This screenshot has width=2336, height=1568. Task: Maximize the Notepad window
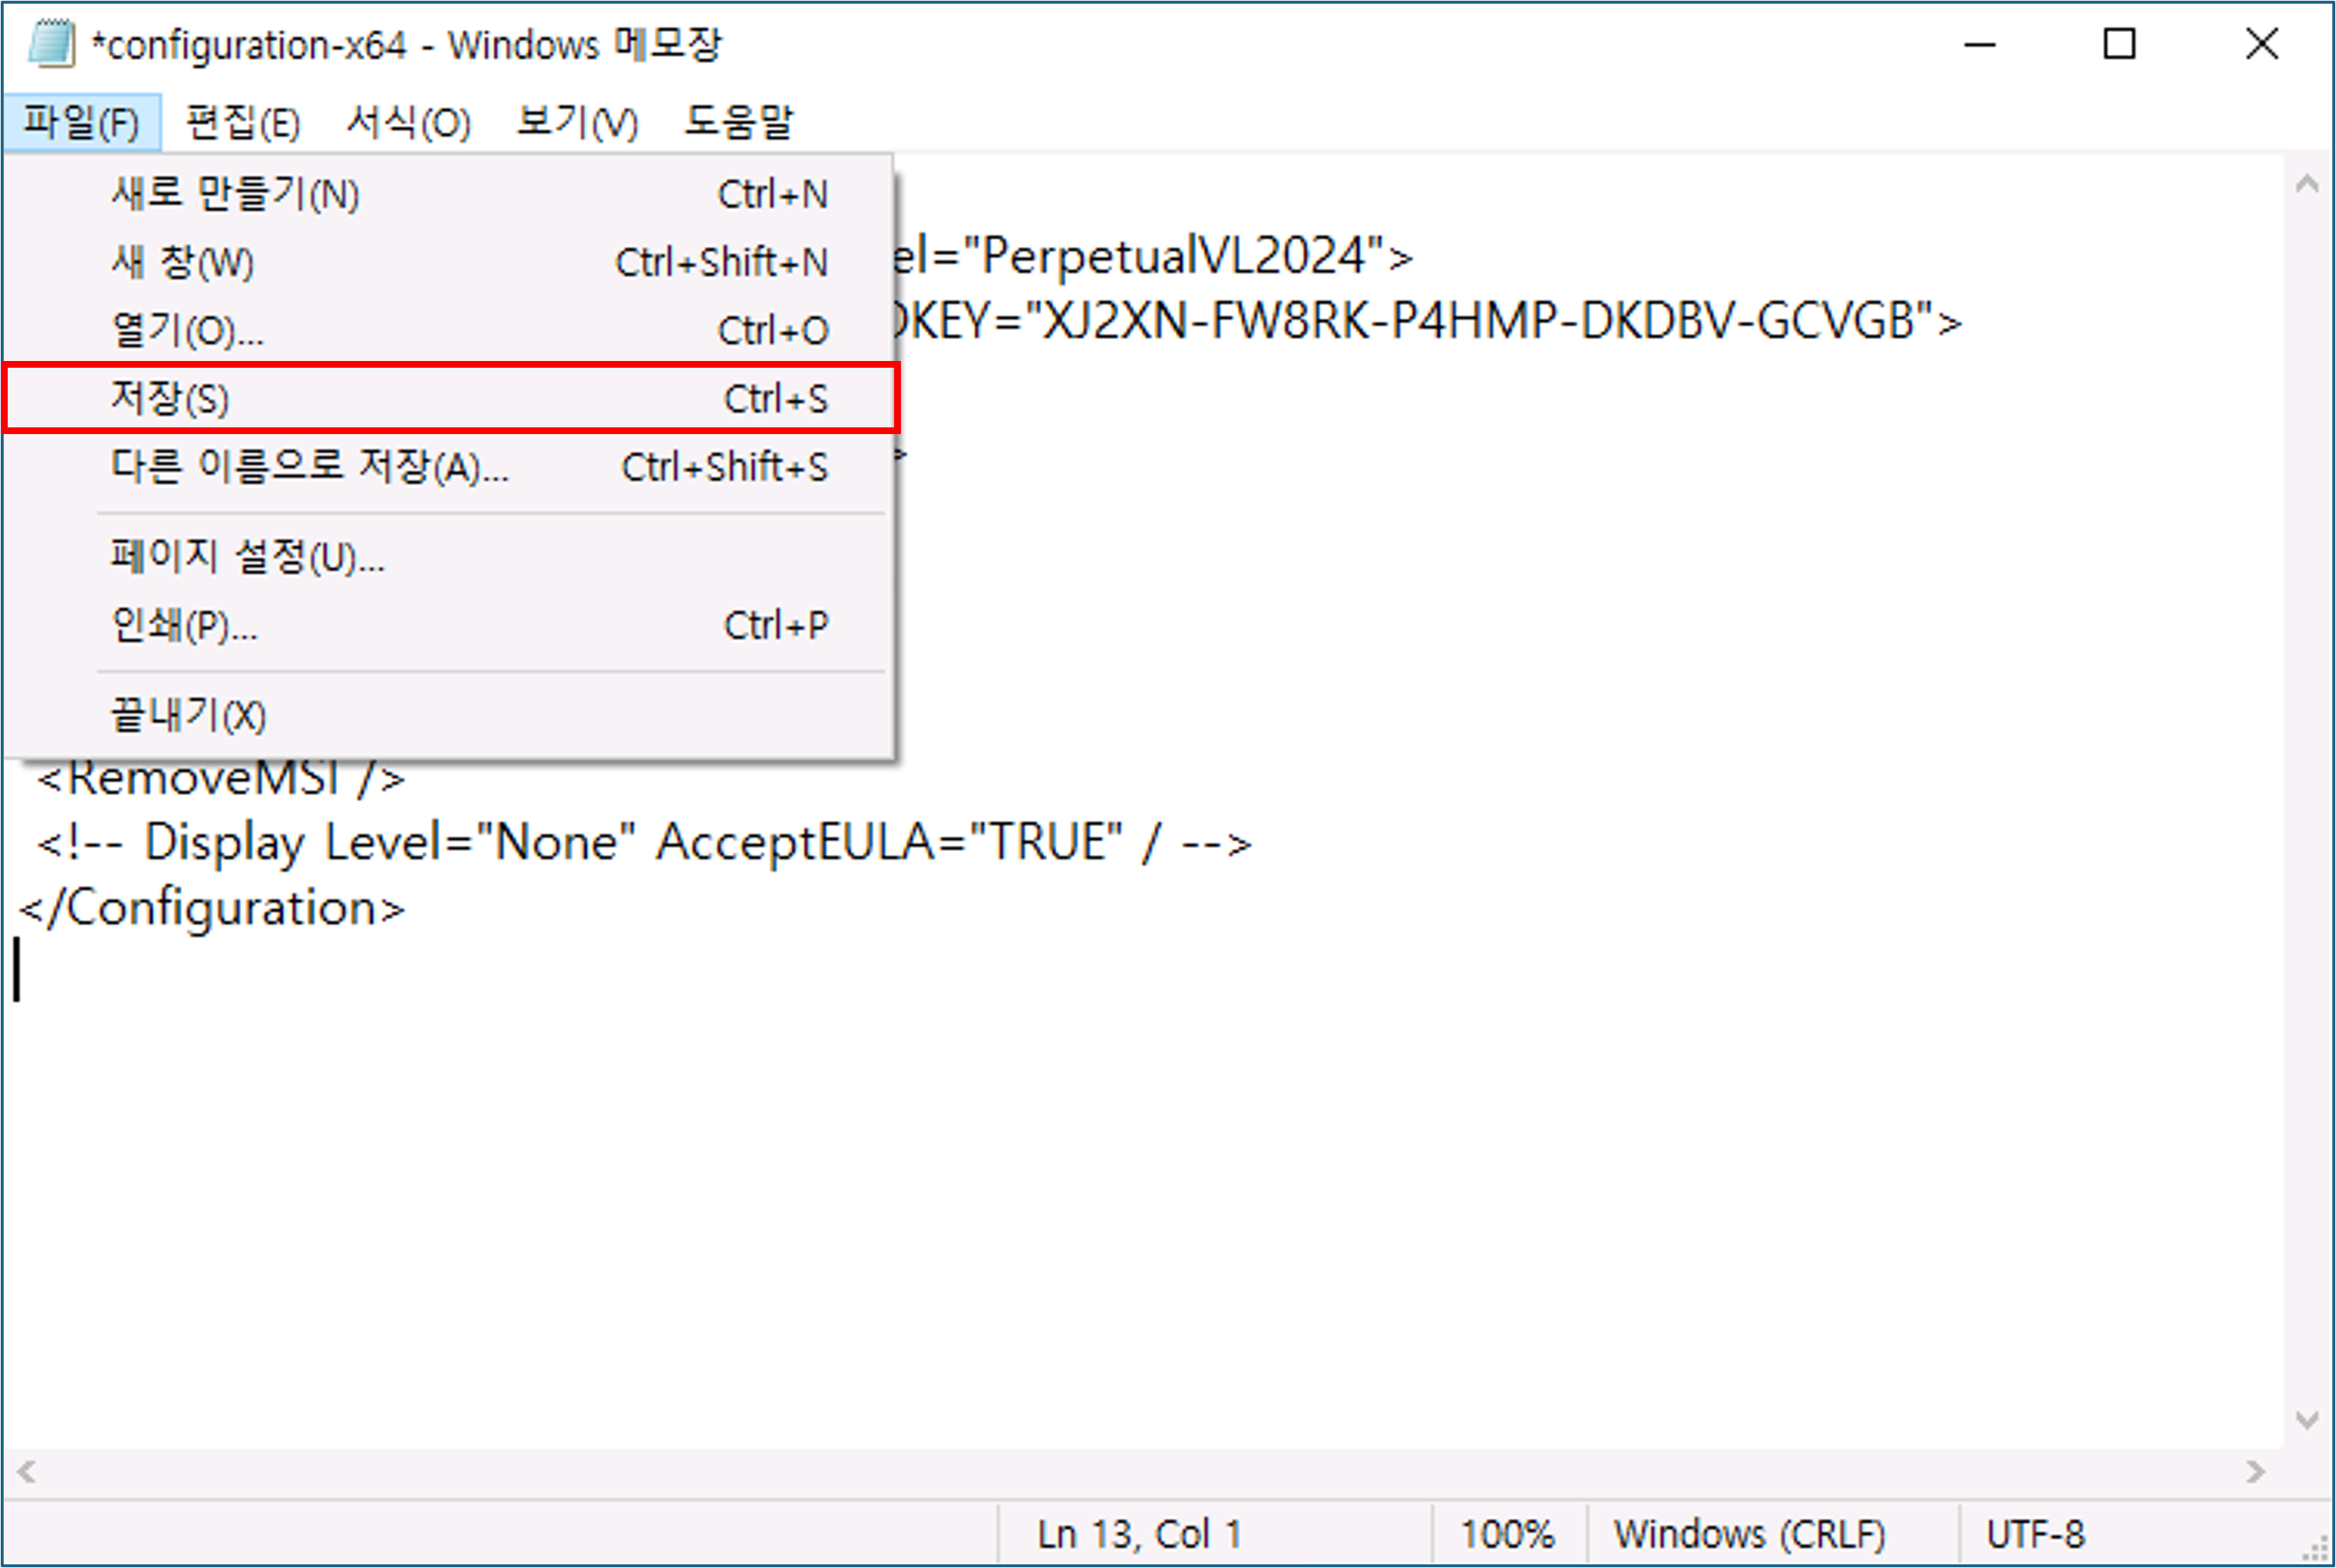coord(2119,44)
